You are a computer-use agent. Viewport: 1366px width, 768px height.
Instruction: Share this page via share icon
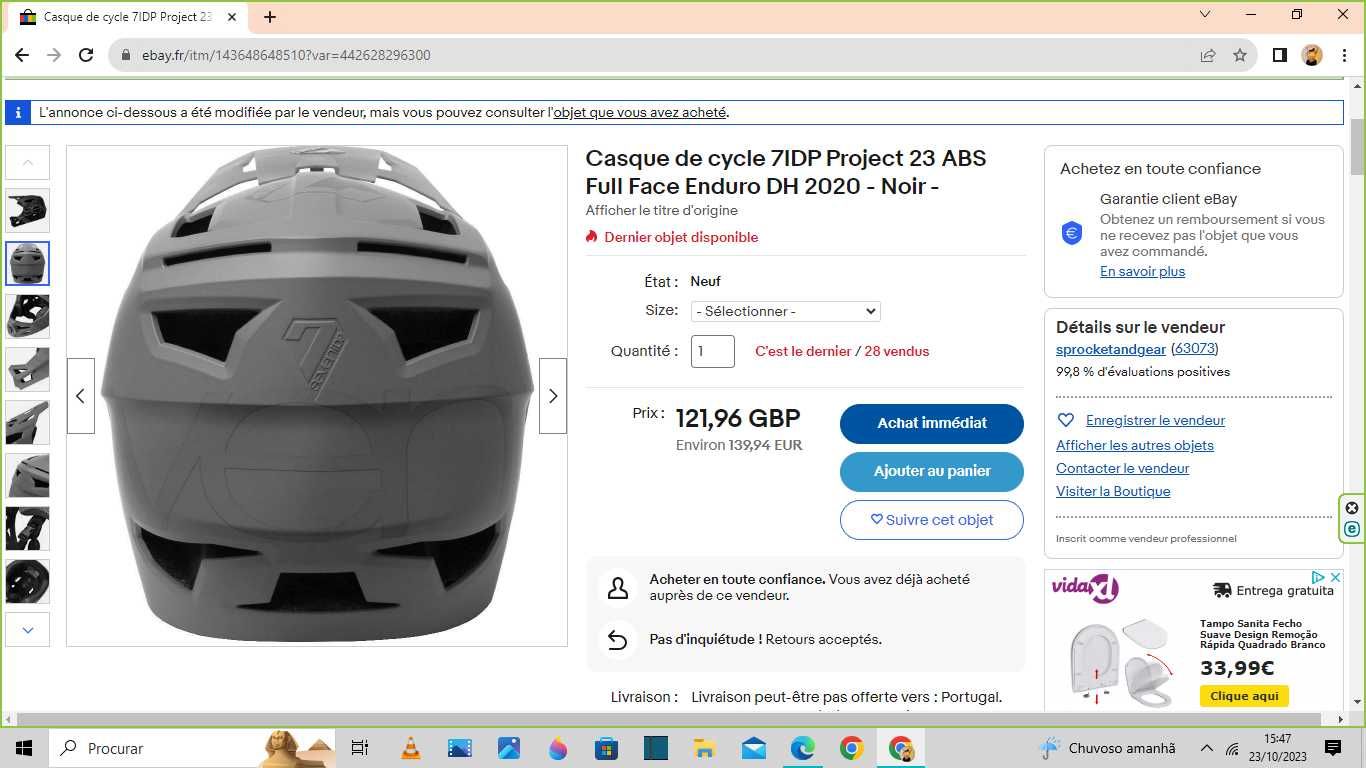pos(1208,55)
